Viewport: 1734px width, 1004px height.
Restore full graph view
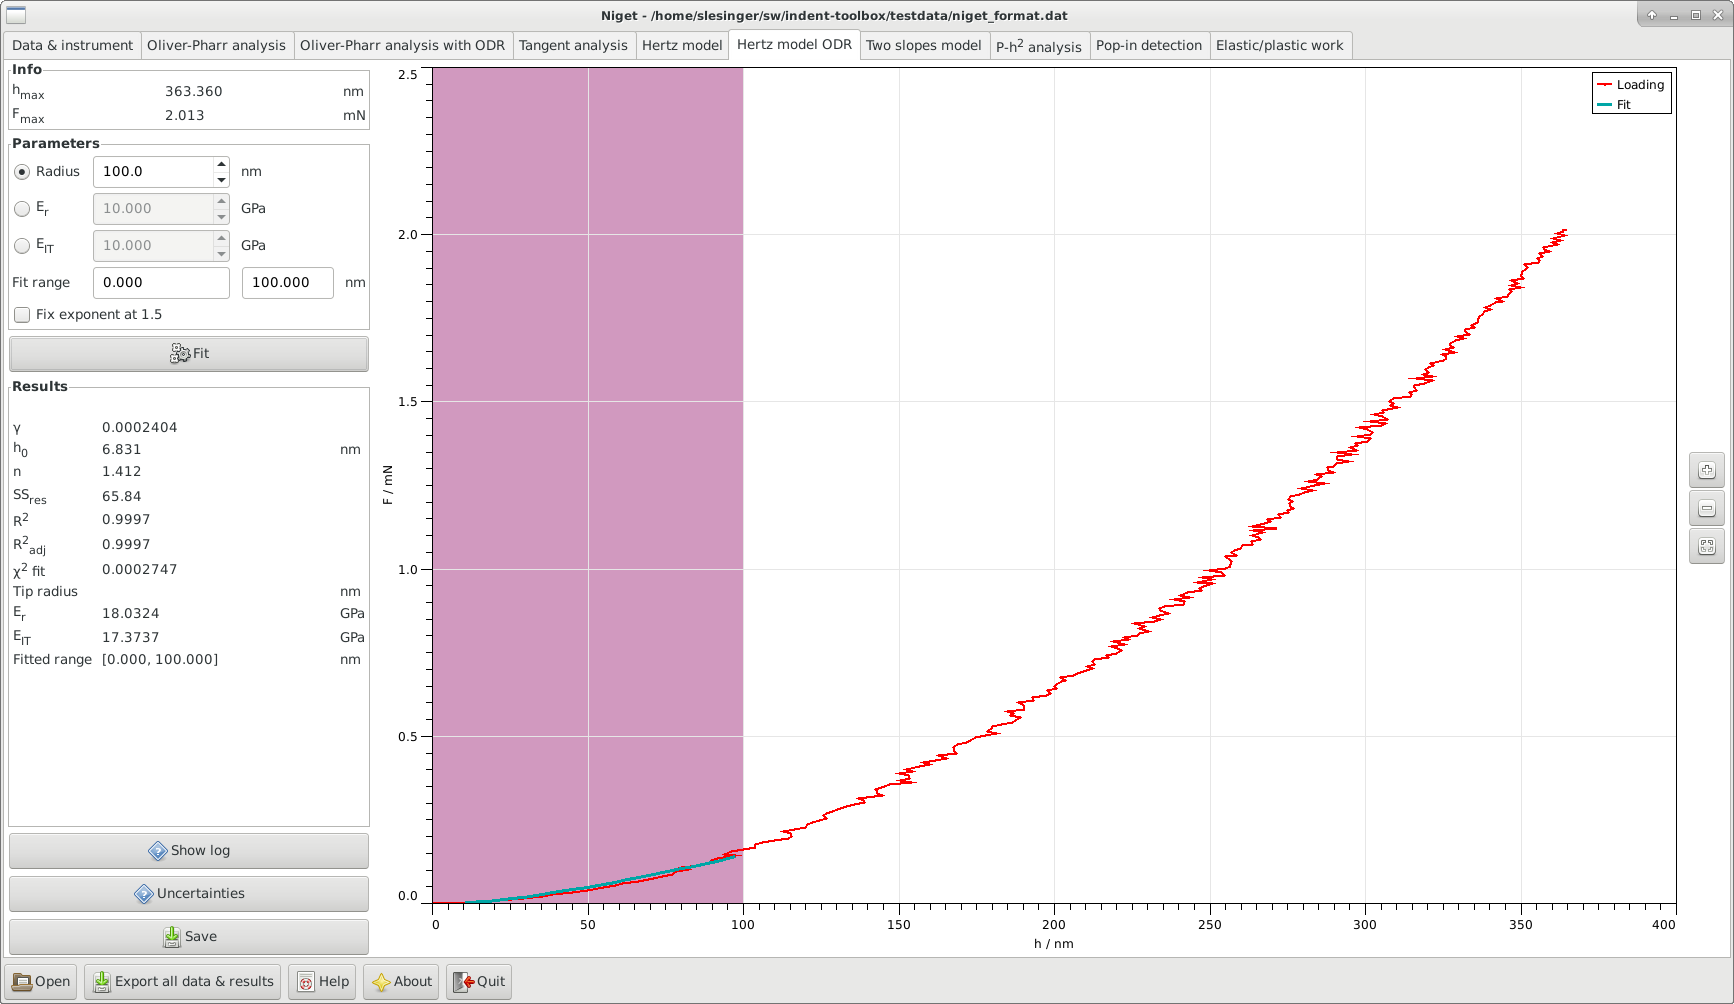click(1707, 546)
